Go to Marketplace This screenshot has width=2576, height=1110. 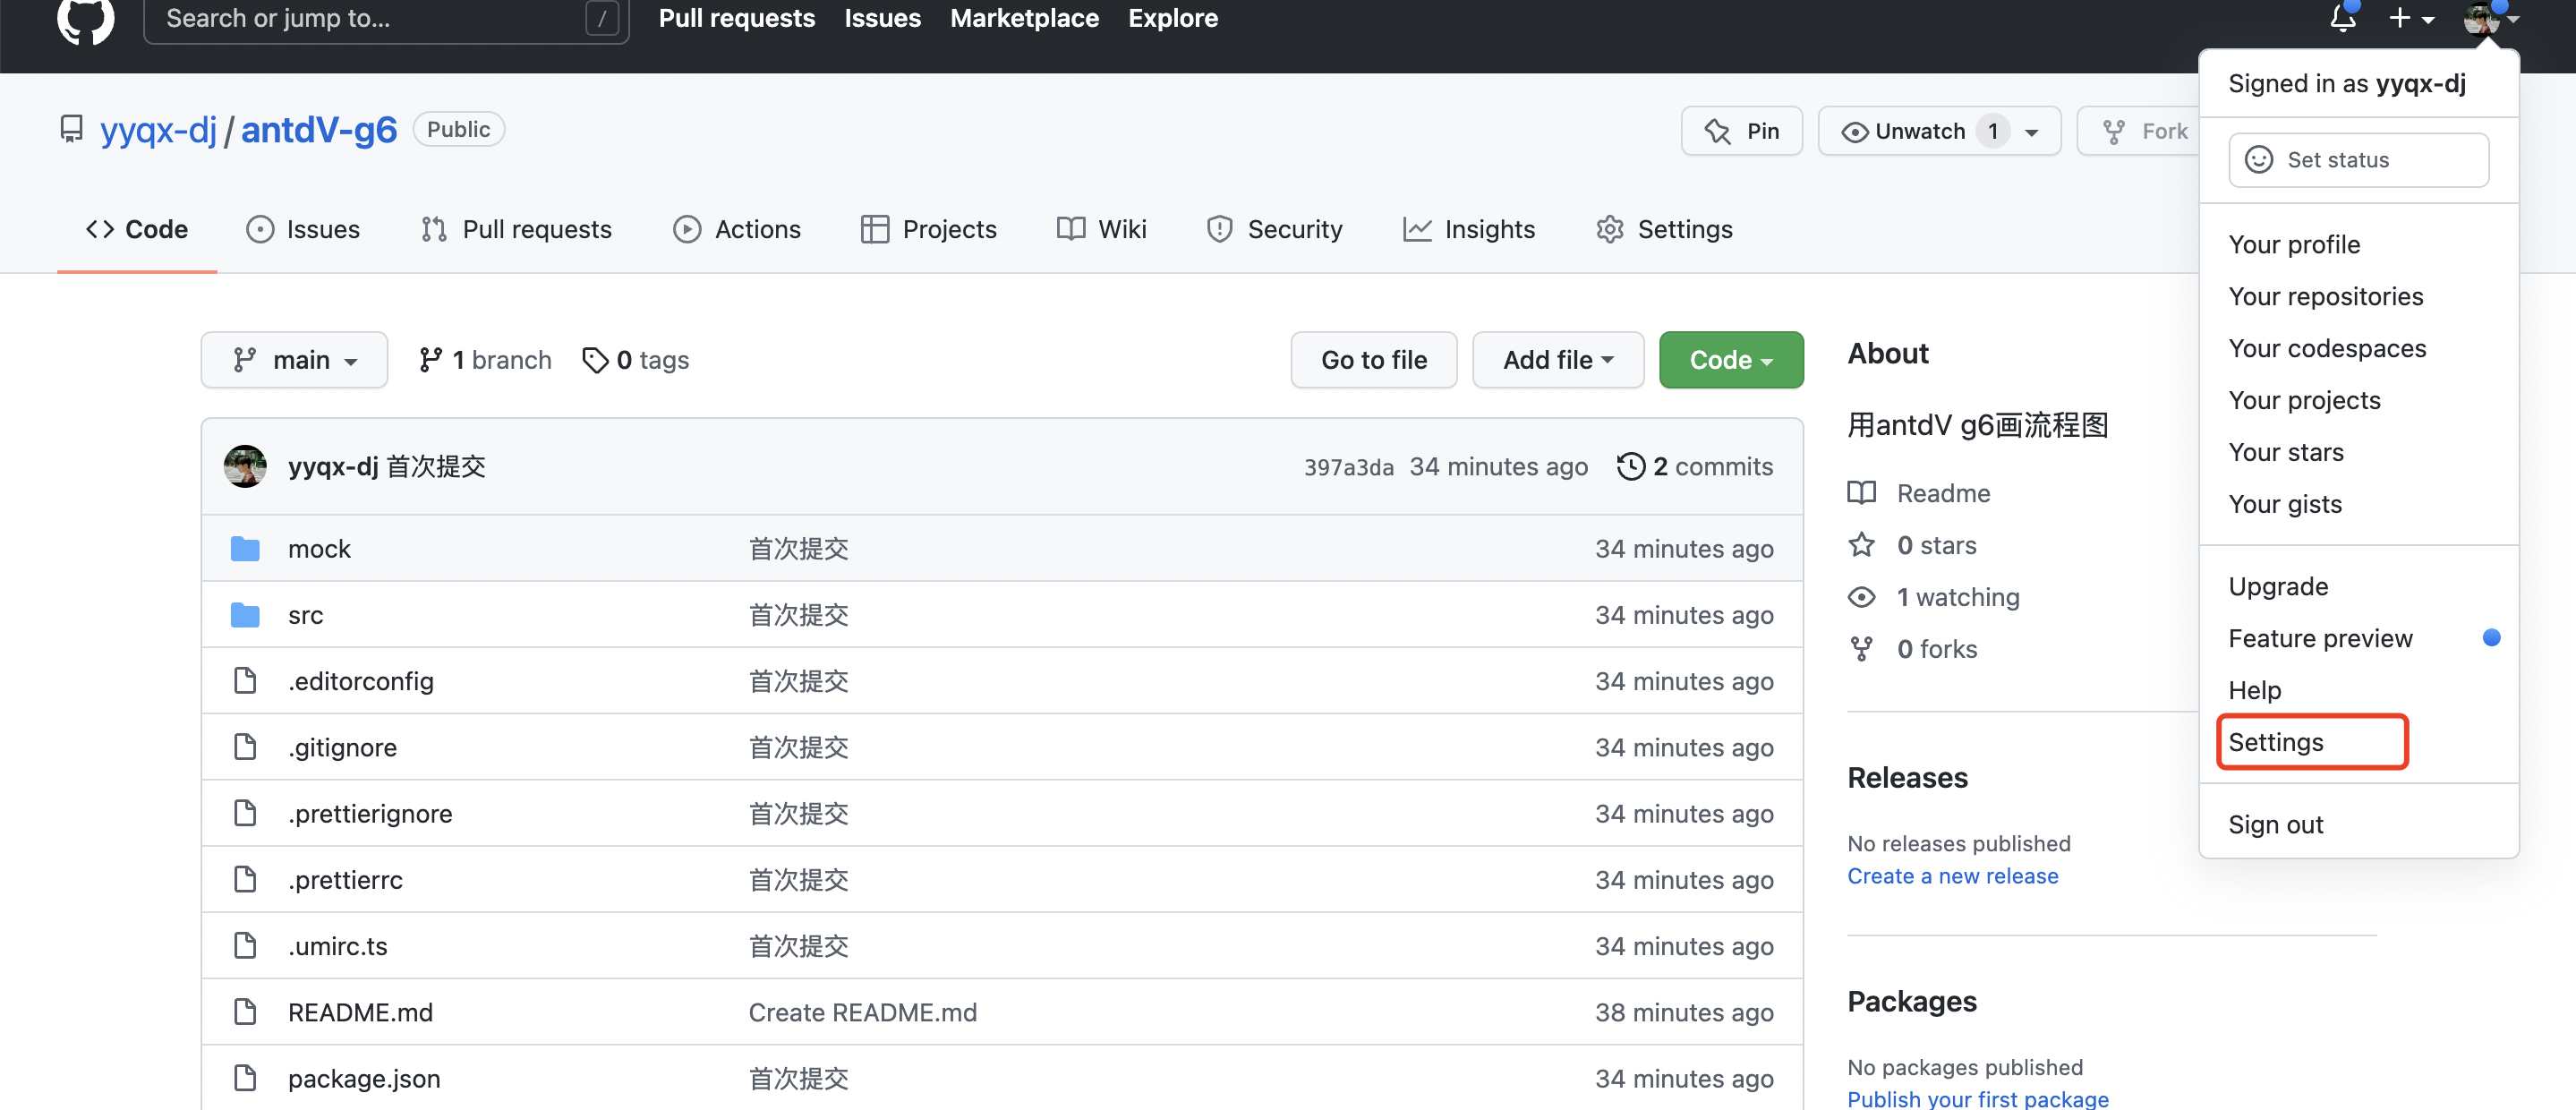1024,18
